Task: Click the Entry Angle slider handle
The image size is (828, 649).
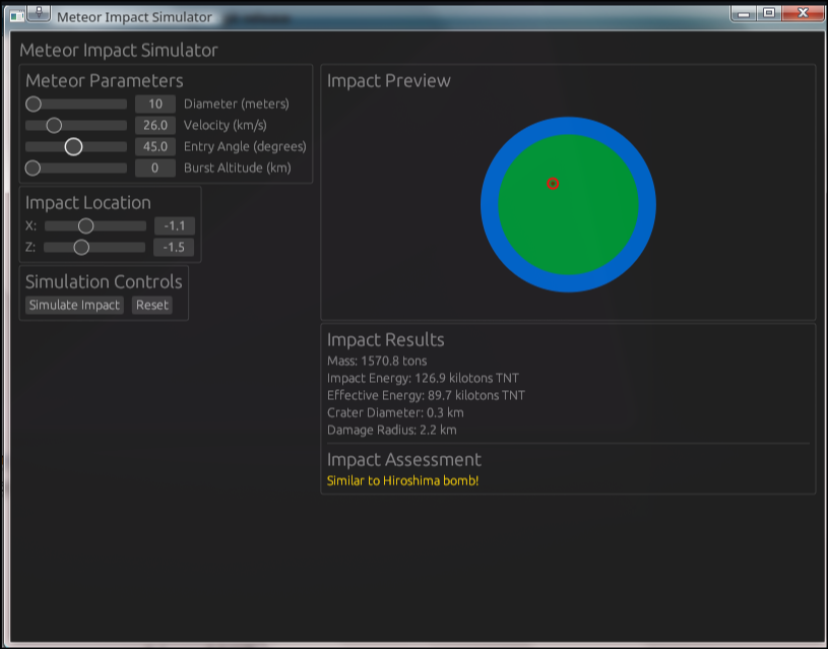Action: click(x=74, y=146)
